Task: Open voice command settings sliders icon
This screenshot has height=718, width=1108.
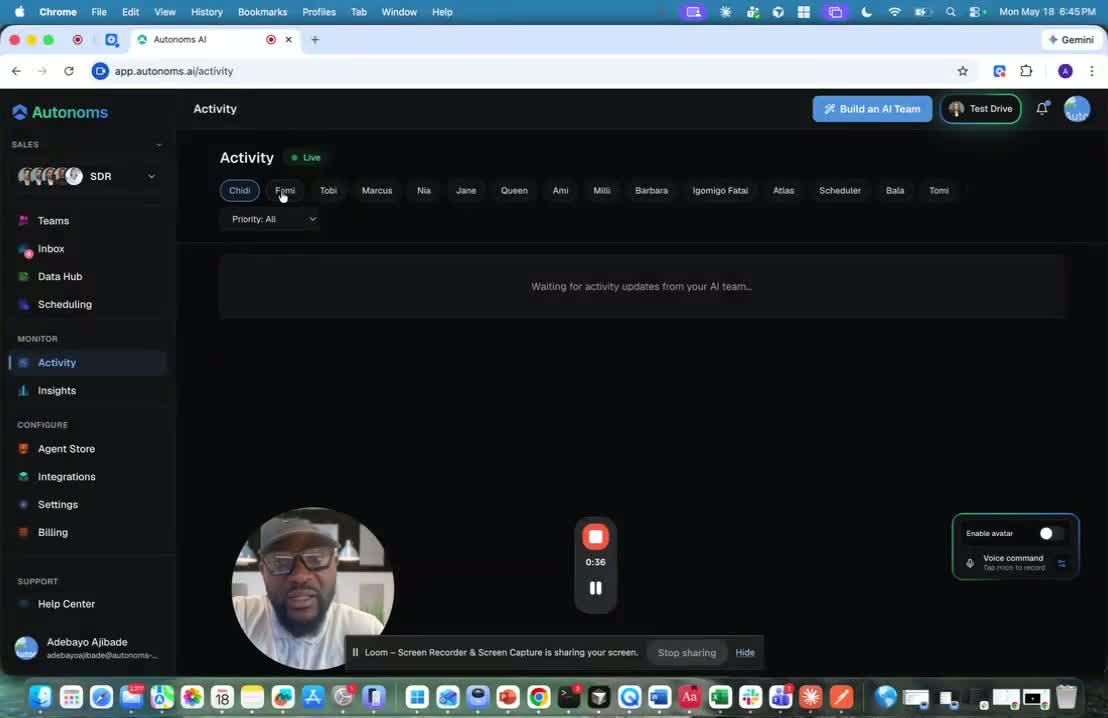Action: point(1061,563)
